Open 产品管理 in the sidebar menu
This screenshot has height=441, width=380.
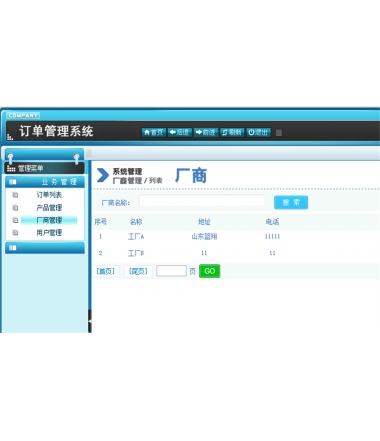49,207
